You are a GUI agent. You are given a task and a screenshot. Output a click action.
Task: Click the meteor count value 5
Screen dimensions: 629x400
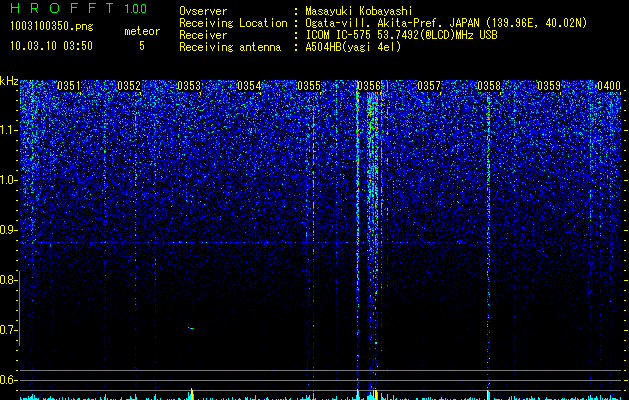click(x=142, y=46)
